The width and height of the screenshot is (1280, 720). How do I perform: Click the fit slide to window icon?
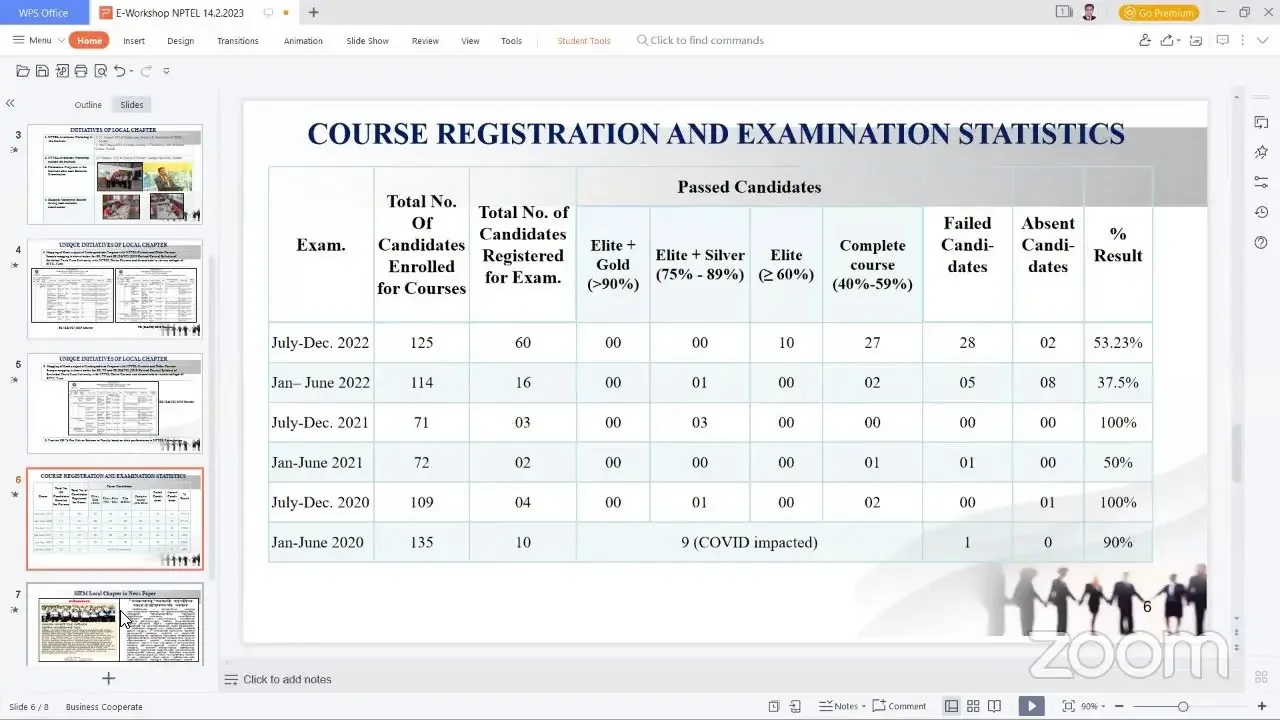(1068, 706)
